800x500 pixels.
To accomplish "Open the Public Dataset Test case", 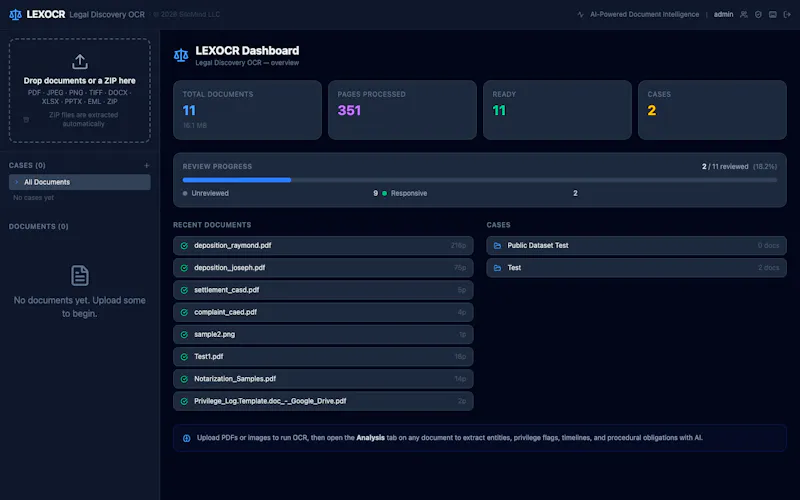I will [x=636, y=245].
